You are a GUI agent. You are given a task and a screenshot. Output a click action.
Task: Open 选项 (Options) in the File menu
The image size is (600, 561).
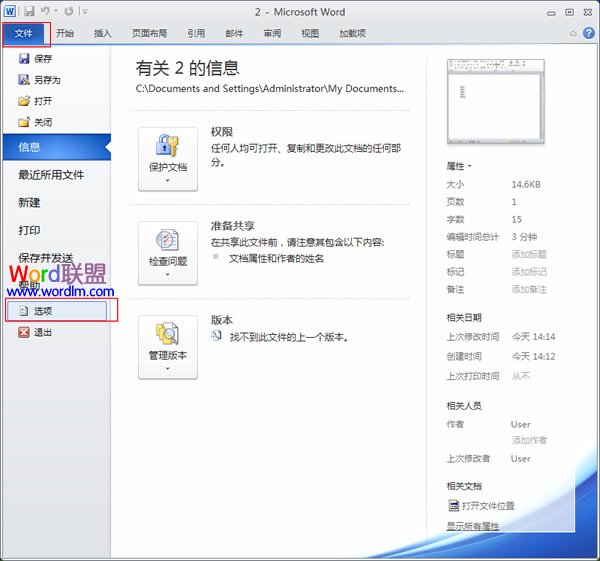(x=56, y=311)
